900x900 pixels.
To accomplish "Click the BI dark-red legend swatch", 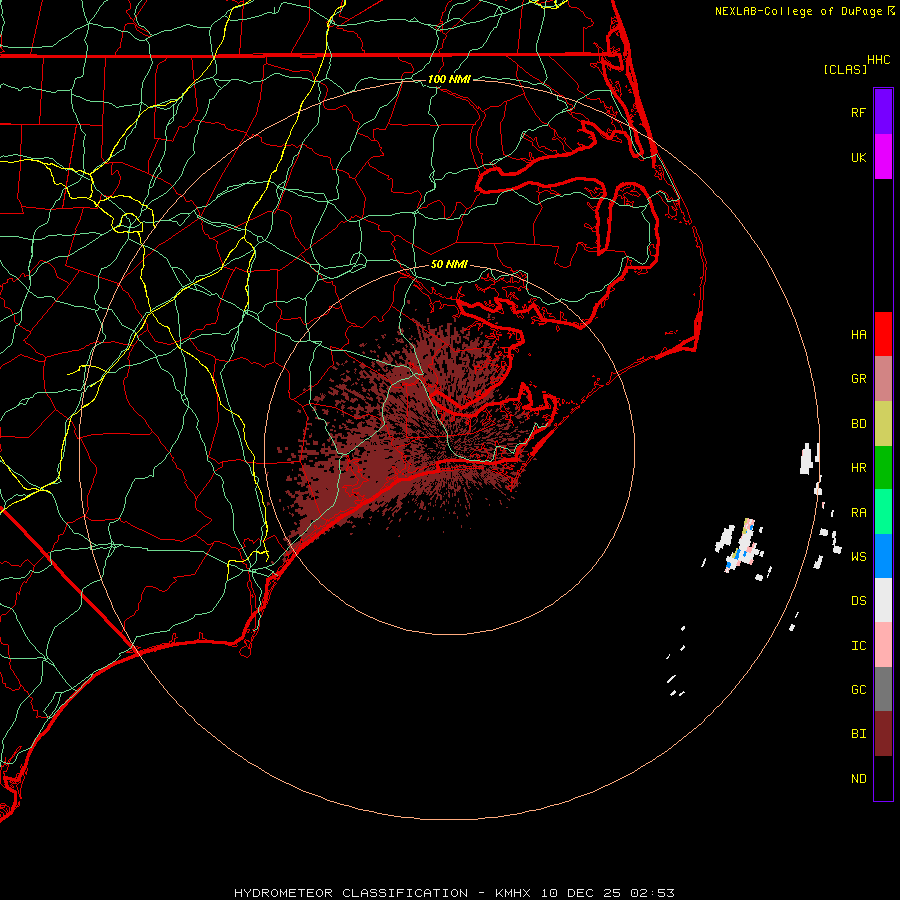I will pos(883,734).
